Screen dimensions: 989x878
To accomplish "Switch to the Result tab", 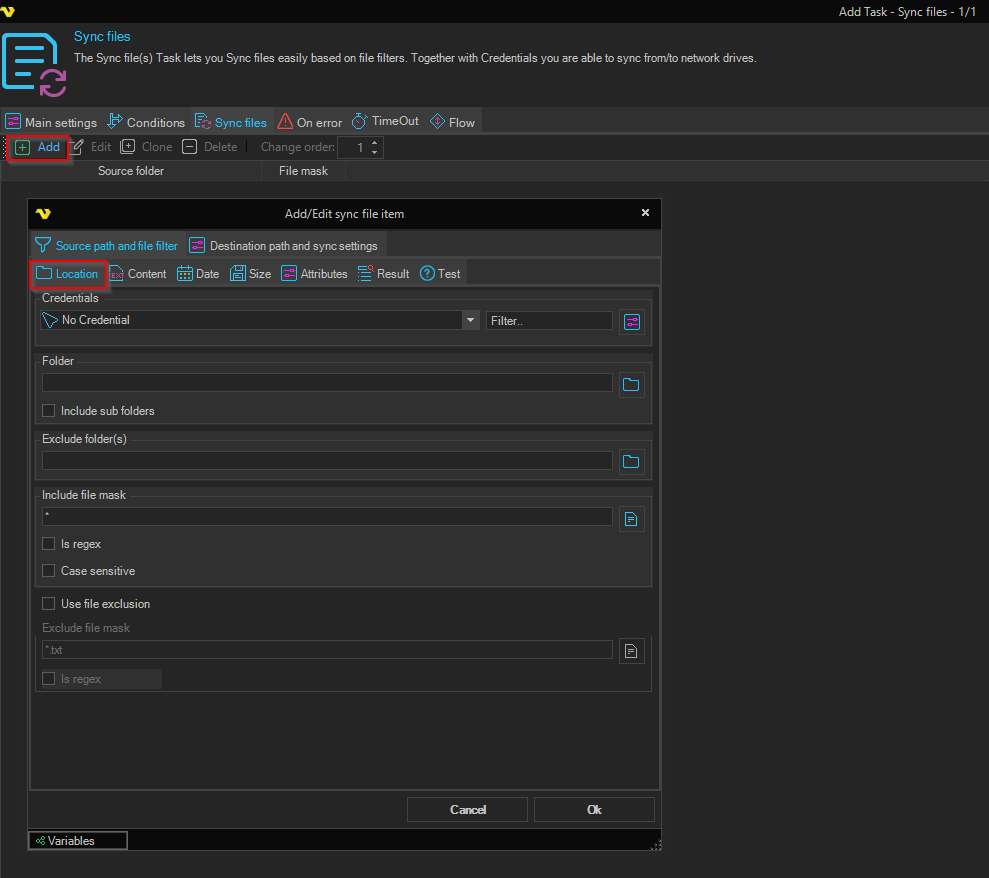I will pos(383,274).
